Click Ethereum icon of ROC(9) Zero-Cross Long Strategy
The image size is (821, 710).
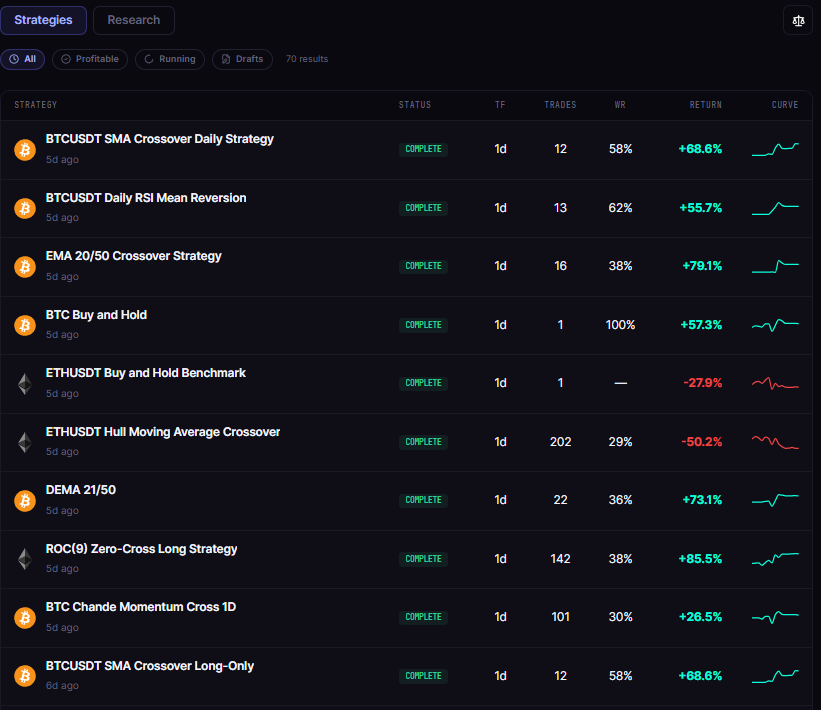click(25, 559)
